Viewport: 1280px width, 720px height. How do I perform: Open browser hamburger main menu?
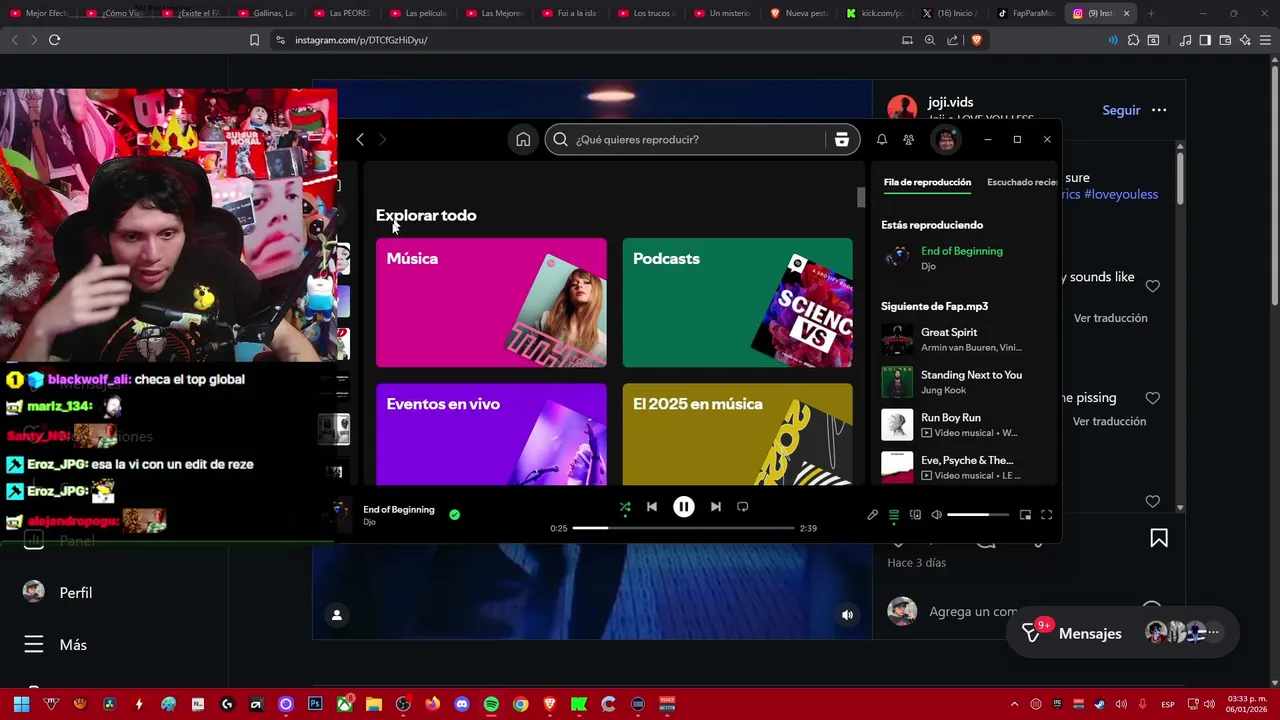click(x=1265, y=40)
